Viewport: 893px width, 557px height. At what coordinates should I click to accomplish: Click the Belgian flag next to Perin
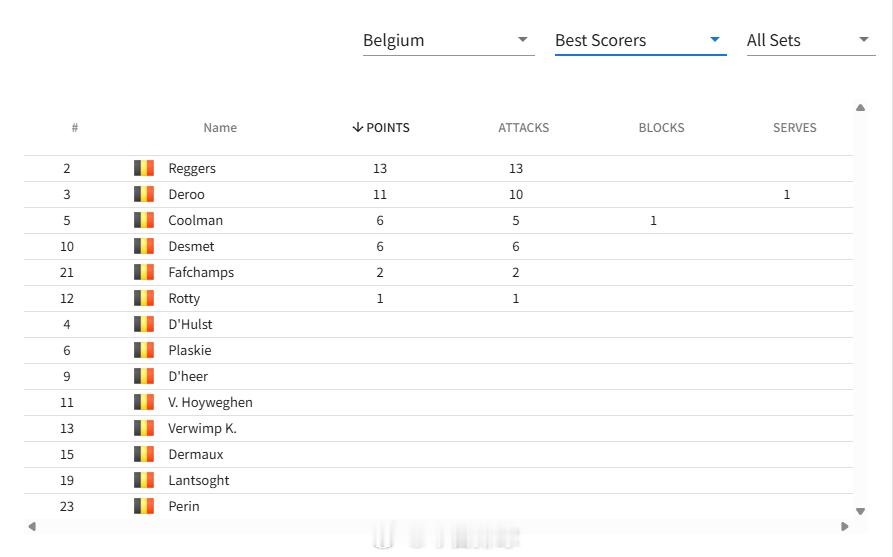point(144,506)
